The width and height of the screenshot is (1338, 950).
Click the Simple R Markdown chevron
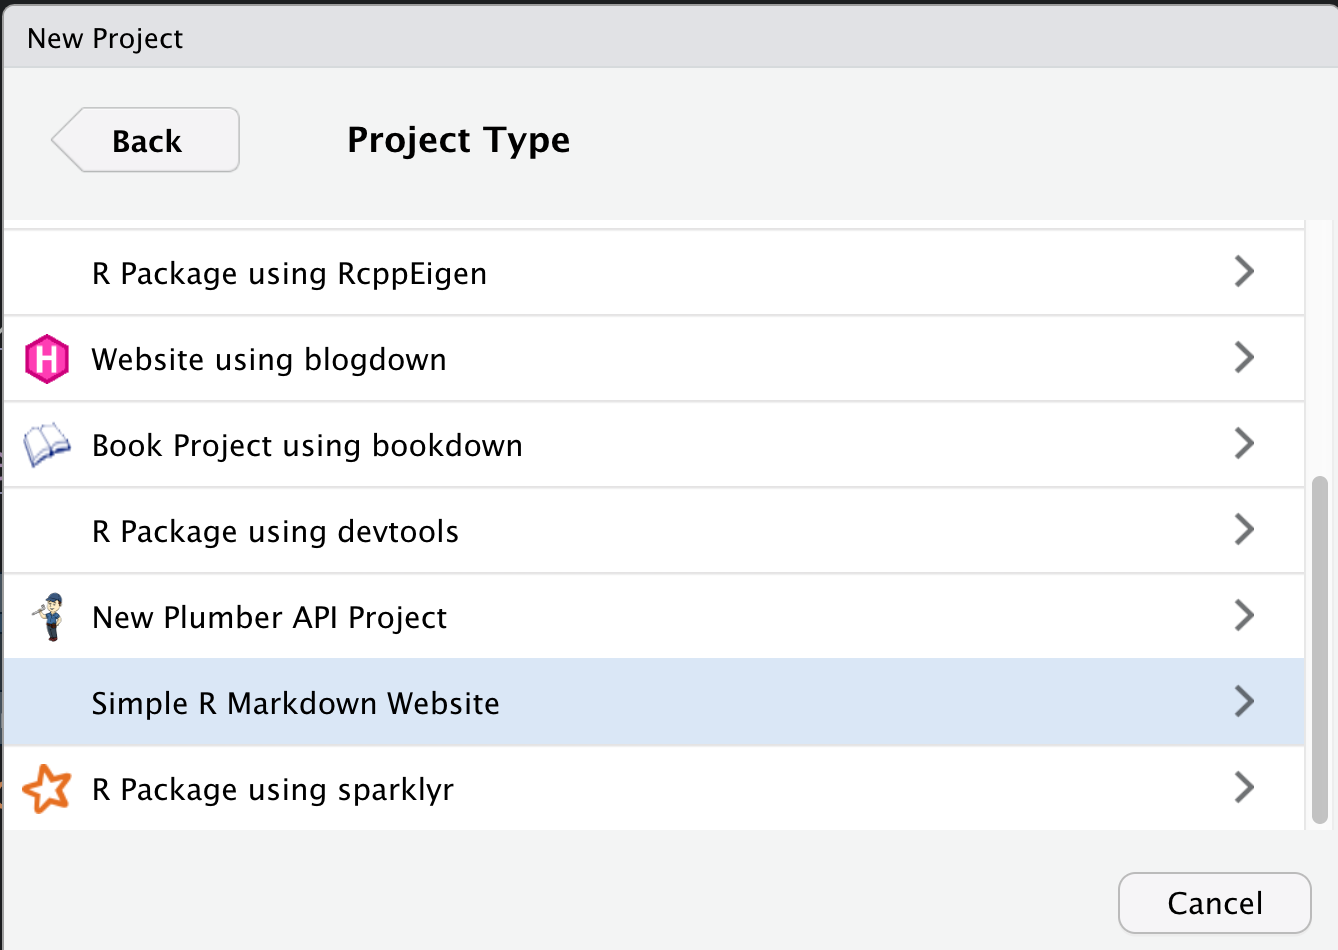[x=1244, y=701]
